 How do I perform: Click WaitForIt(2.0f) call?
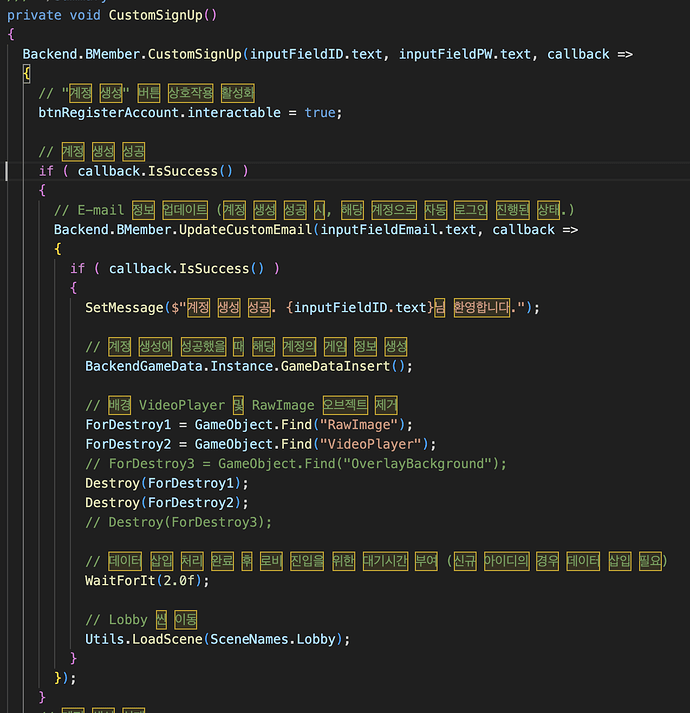click(x=147, y=581)
